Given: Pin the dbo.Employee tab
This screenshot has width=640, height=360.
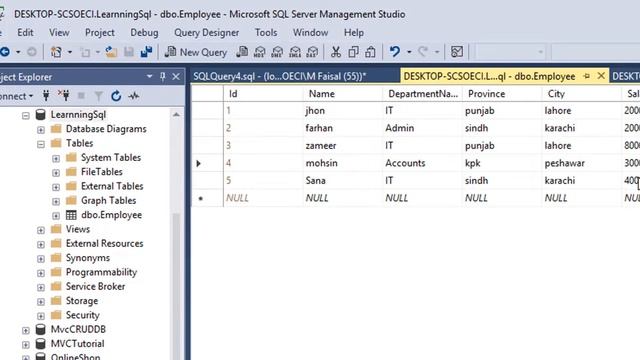Looking at the screenshot, I should coord(587,76).
